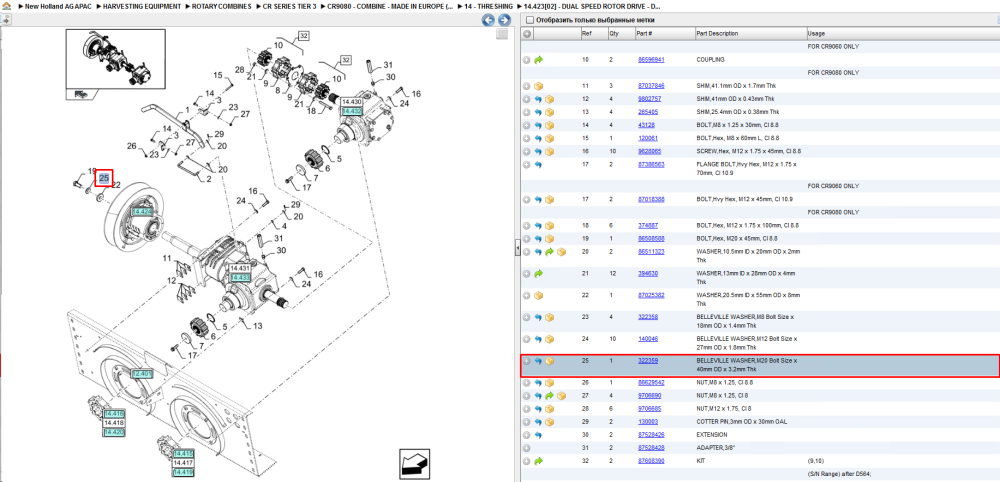Click the green arrow icon in KIT row
This screenshot has width=1000, height=482.
pyautogui.click(x=538, y=461)
